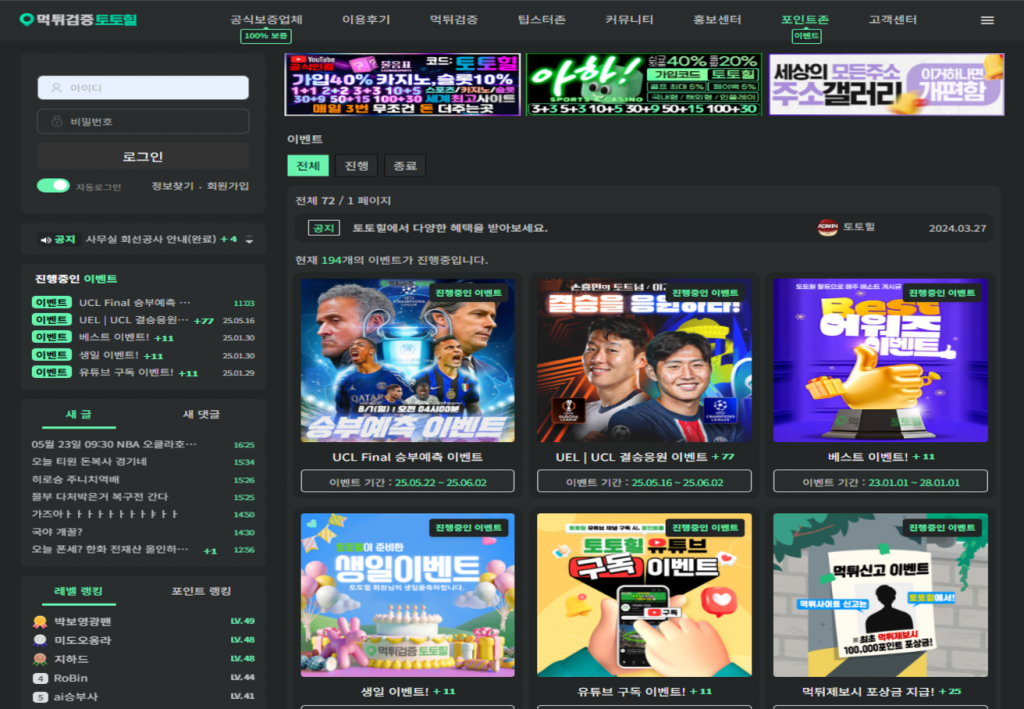Select the 진행 event filter tab
1024x709 pixels.
(357, 166)
